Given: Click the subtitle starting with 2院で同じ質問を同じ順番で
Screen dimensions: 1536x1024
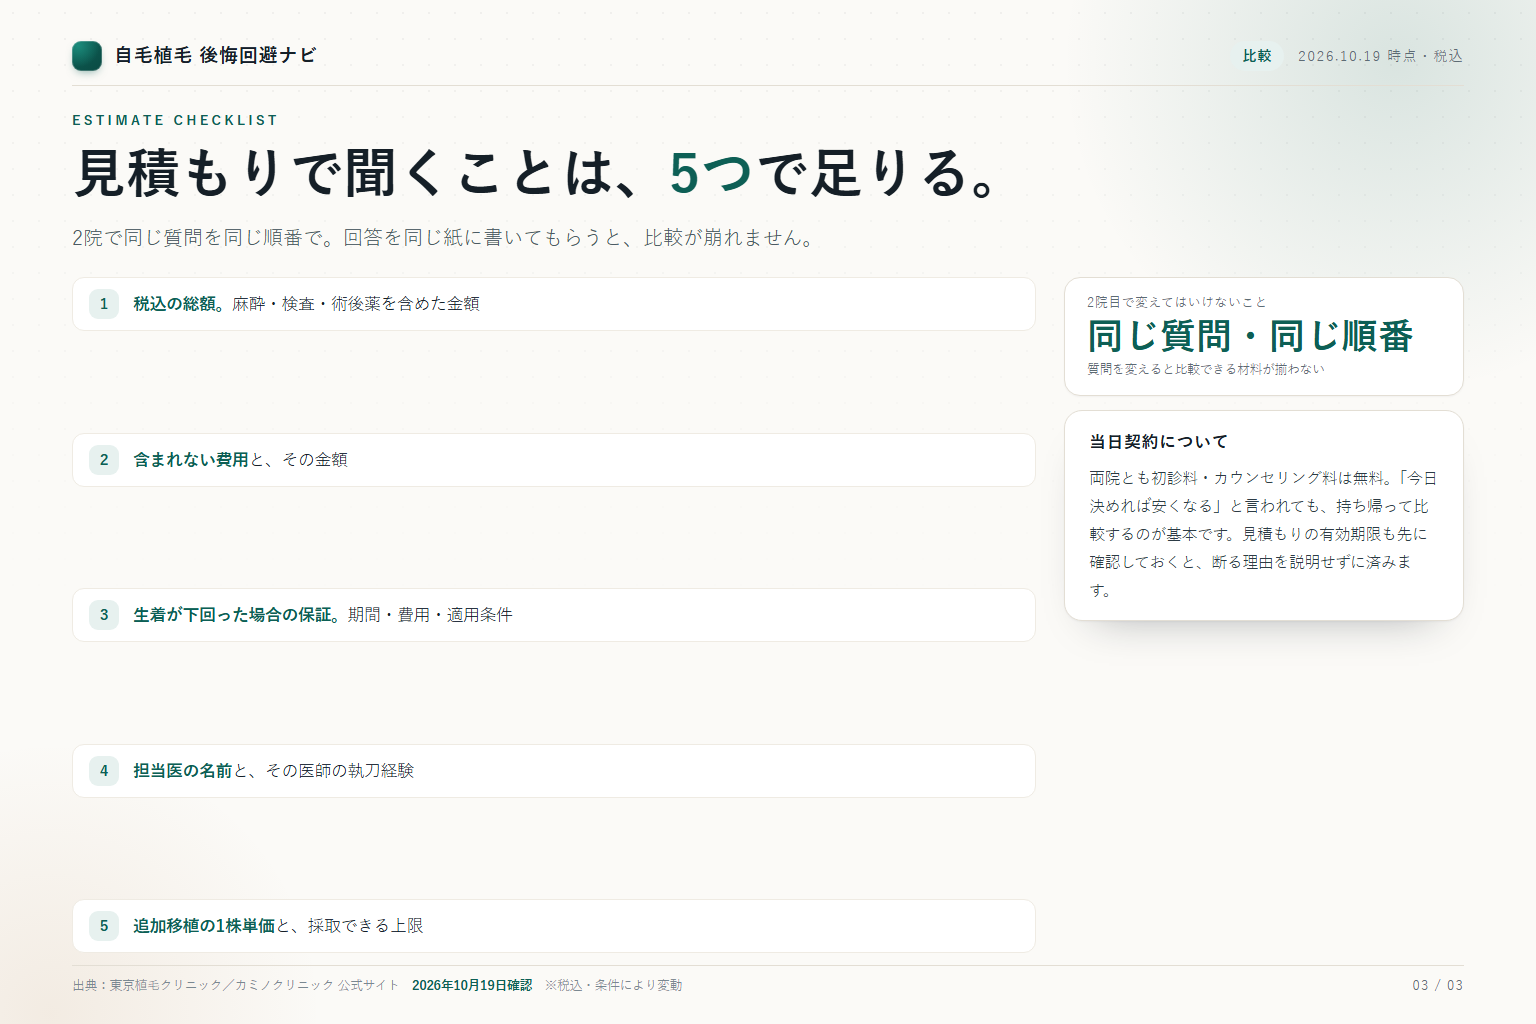Looking at the screenshot, I should point(444,237).
